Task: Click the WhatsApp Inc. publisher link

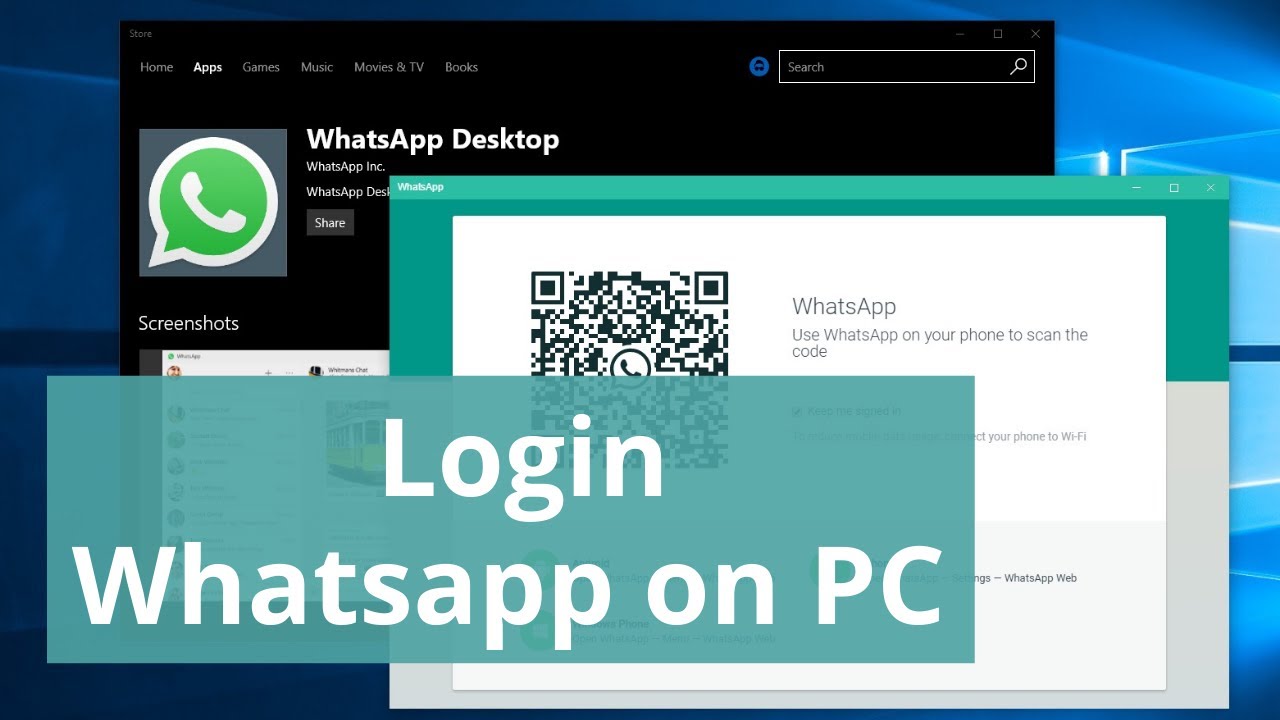Action: (345, 167)
